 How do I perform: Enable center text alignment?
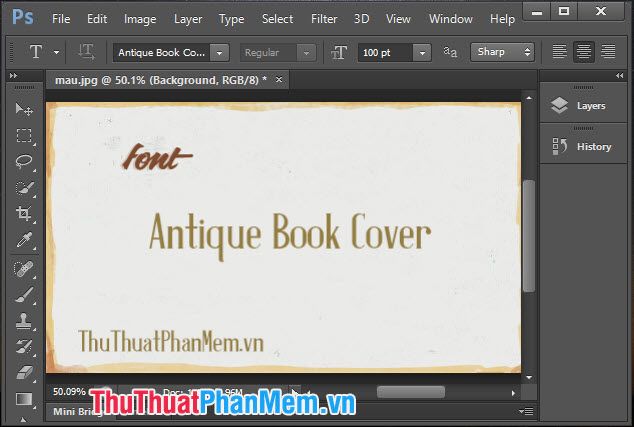pos(583,52)
